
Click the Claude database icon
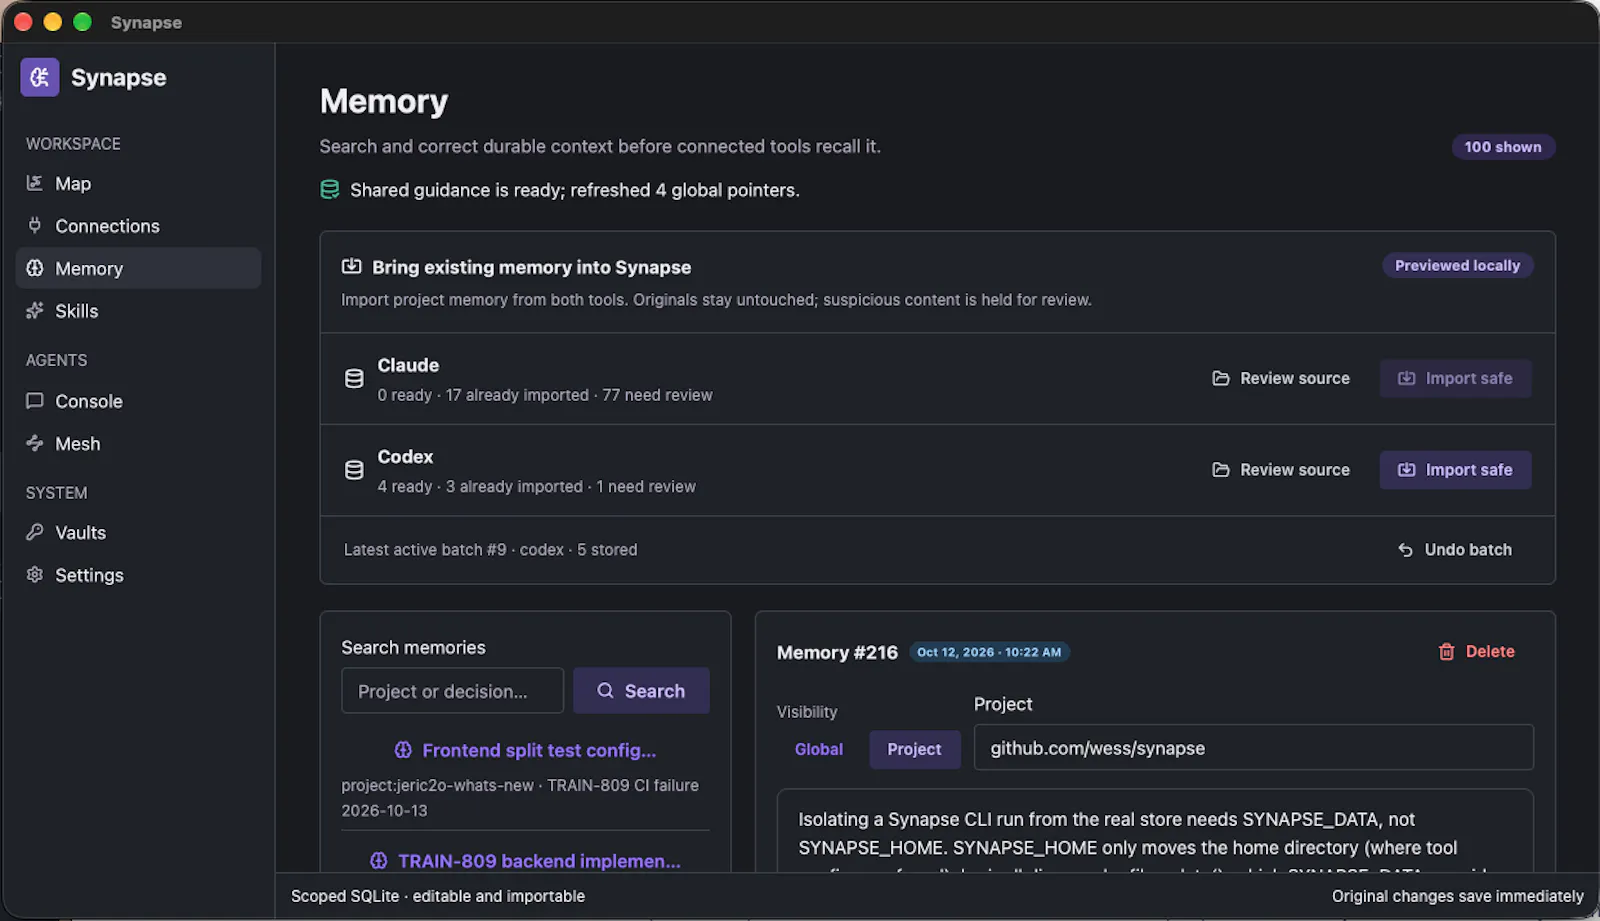click(x=354, y=378)
